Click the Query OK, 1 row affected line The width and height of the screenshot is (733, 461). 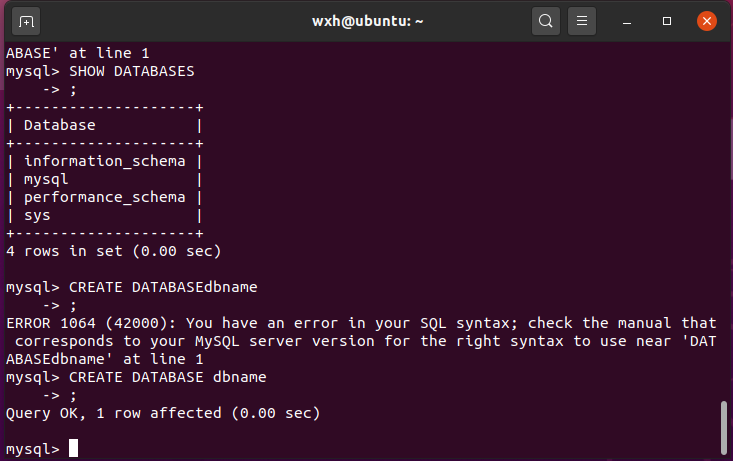[163, 412]
